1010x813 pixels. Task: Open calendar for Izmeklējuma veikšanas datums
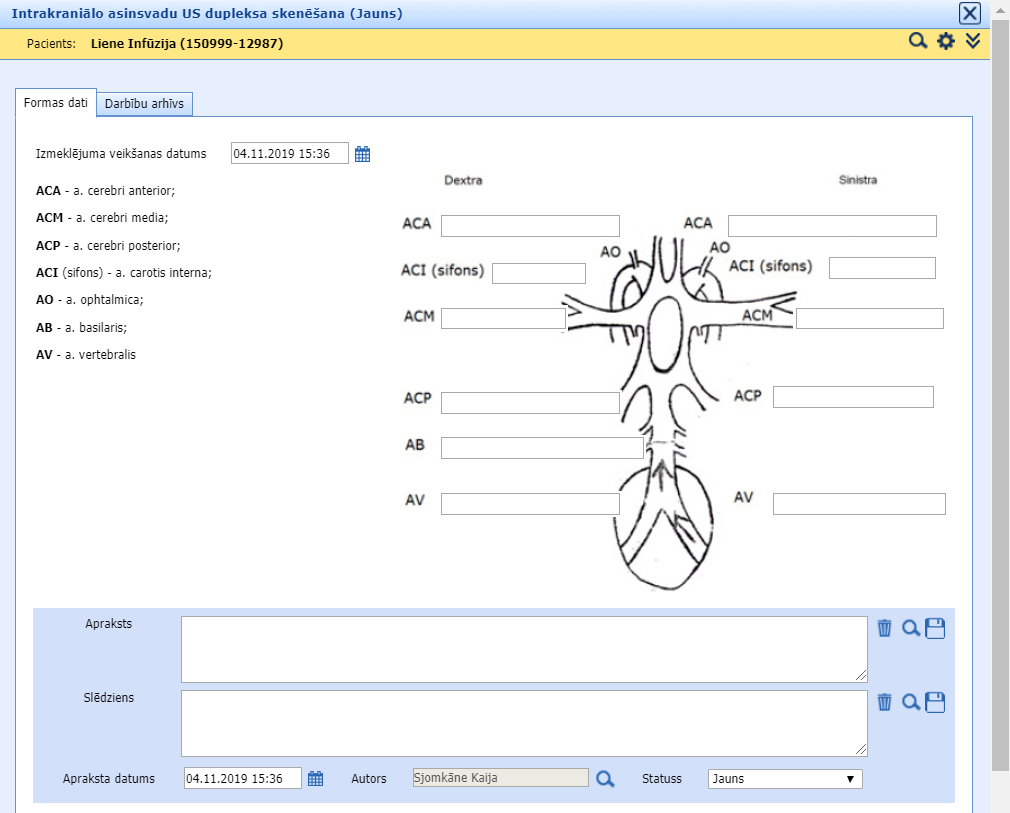tap(363, 154)
